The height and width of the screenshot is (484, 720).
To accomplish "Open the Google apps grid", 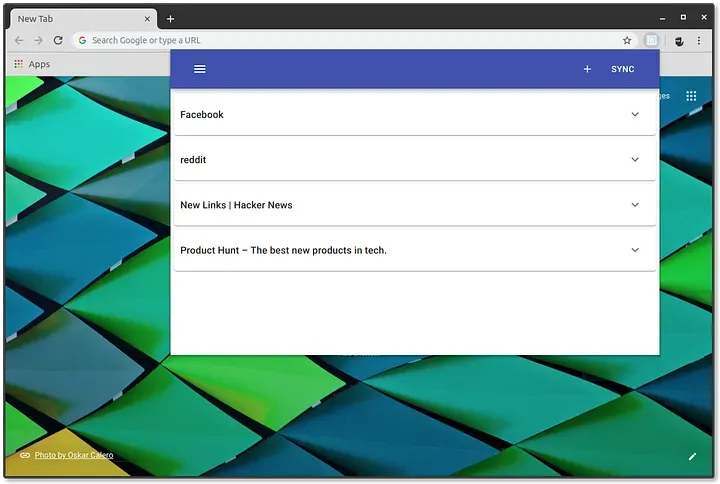I will tap(691, 96).
